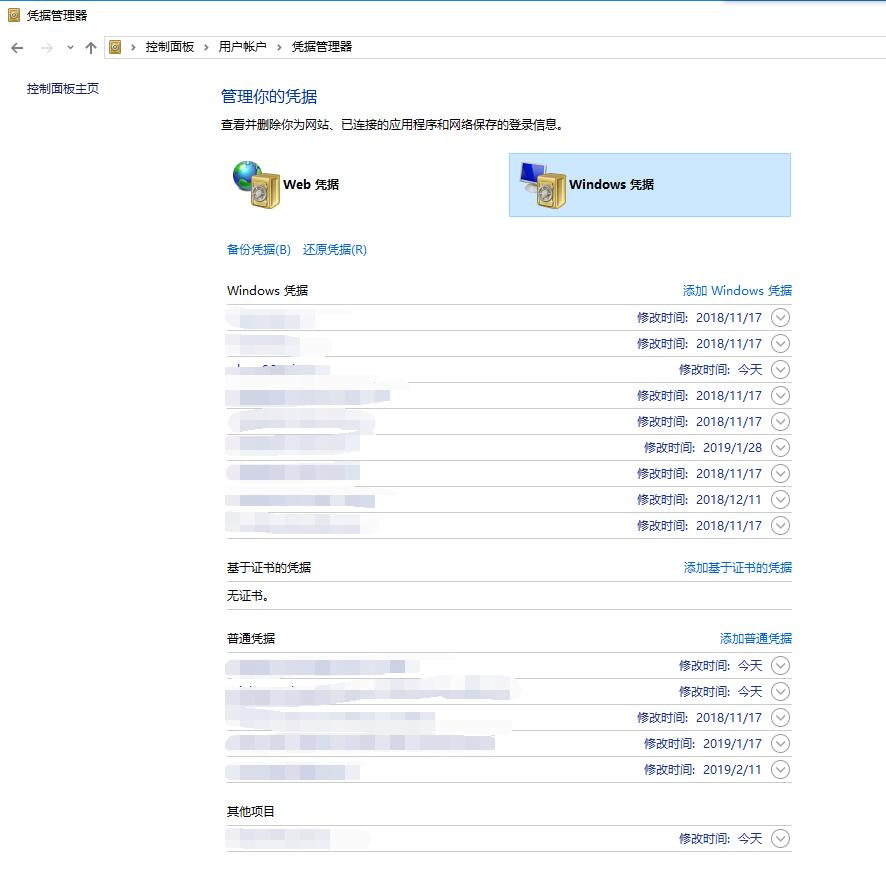Open the breadcrumb chevron between 控制面板 and 用户帐户

206,47
